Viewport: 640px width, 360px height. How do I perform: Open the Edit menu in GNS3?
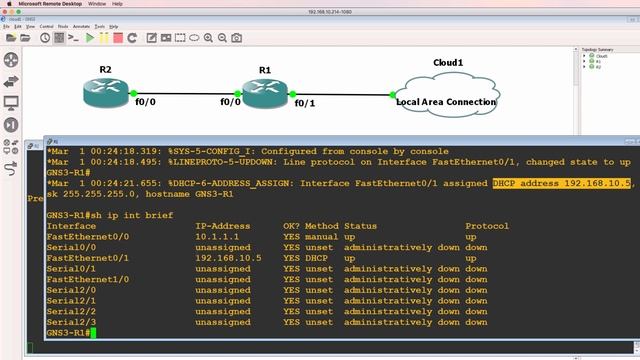click(x=18, y=27)
